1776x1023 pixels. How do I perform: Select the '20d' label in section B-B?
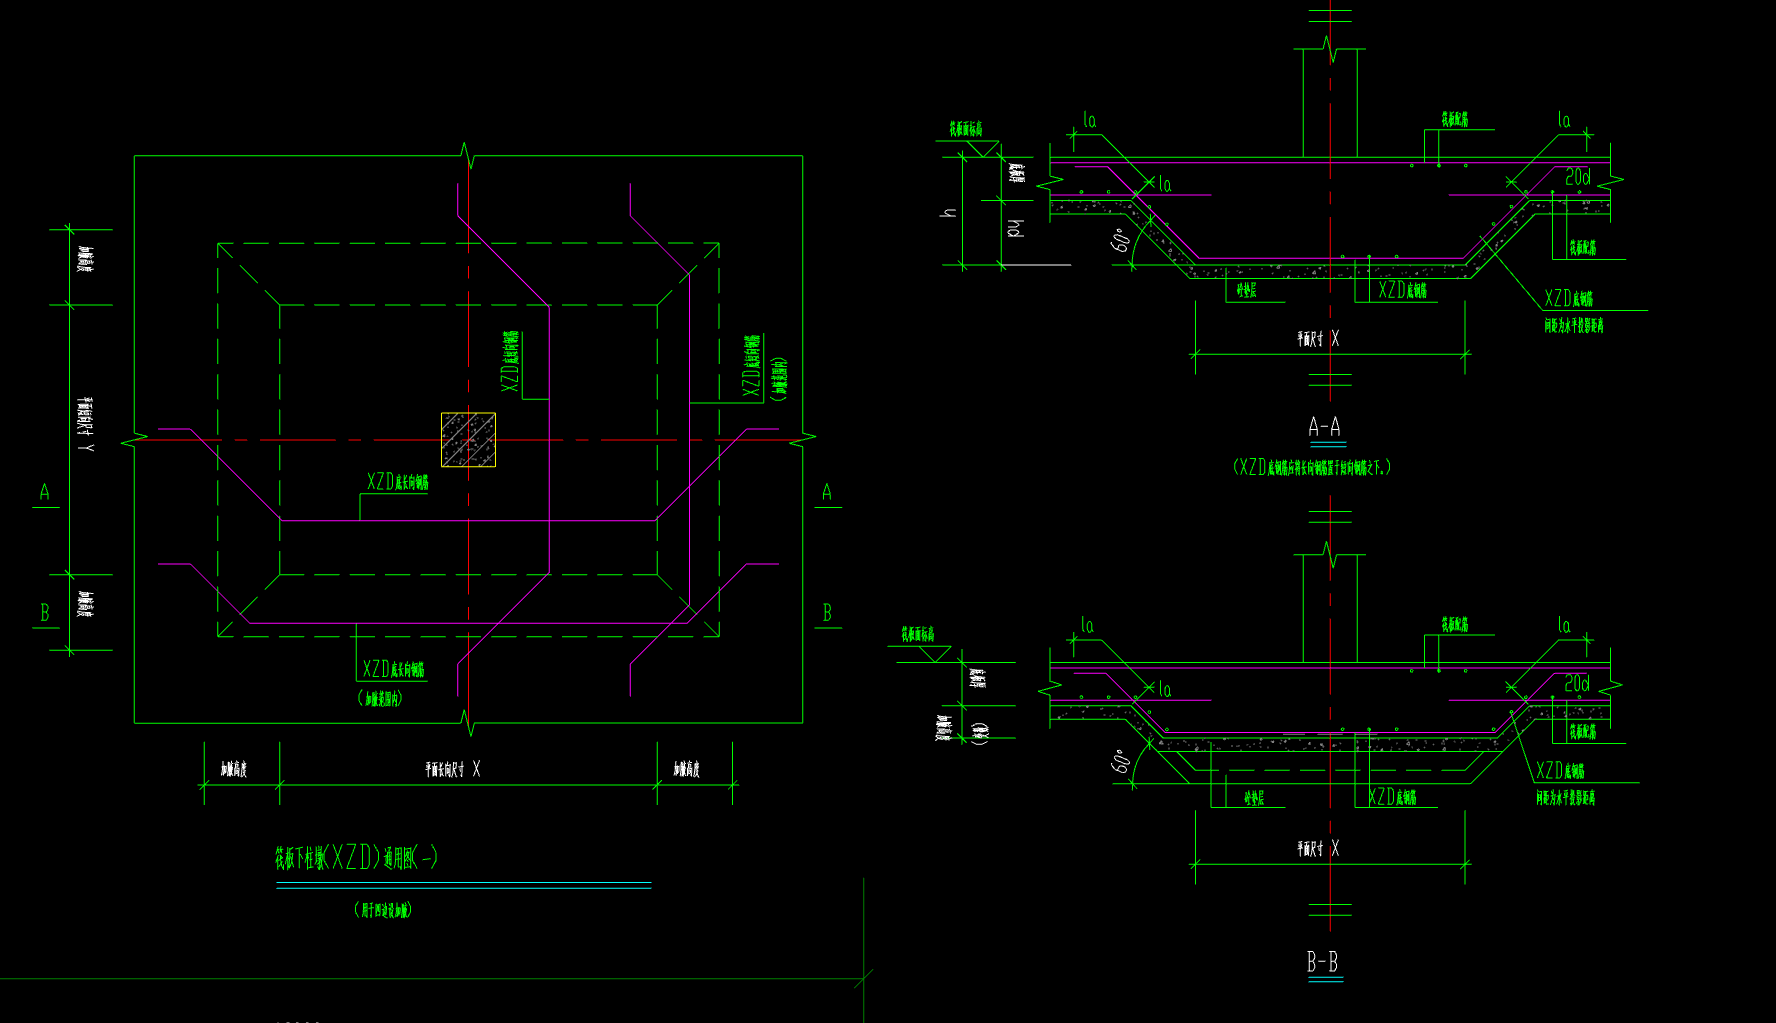[x=1577, y=684]
